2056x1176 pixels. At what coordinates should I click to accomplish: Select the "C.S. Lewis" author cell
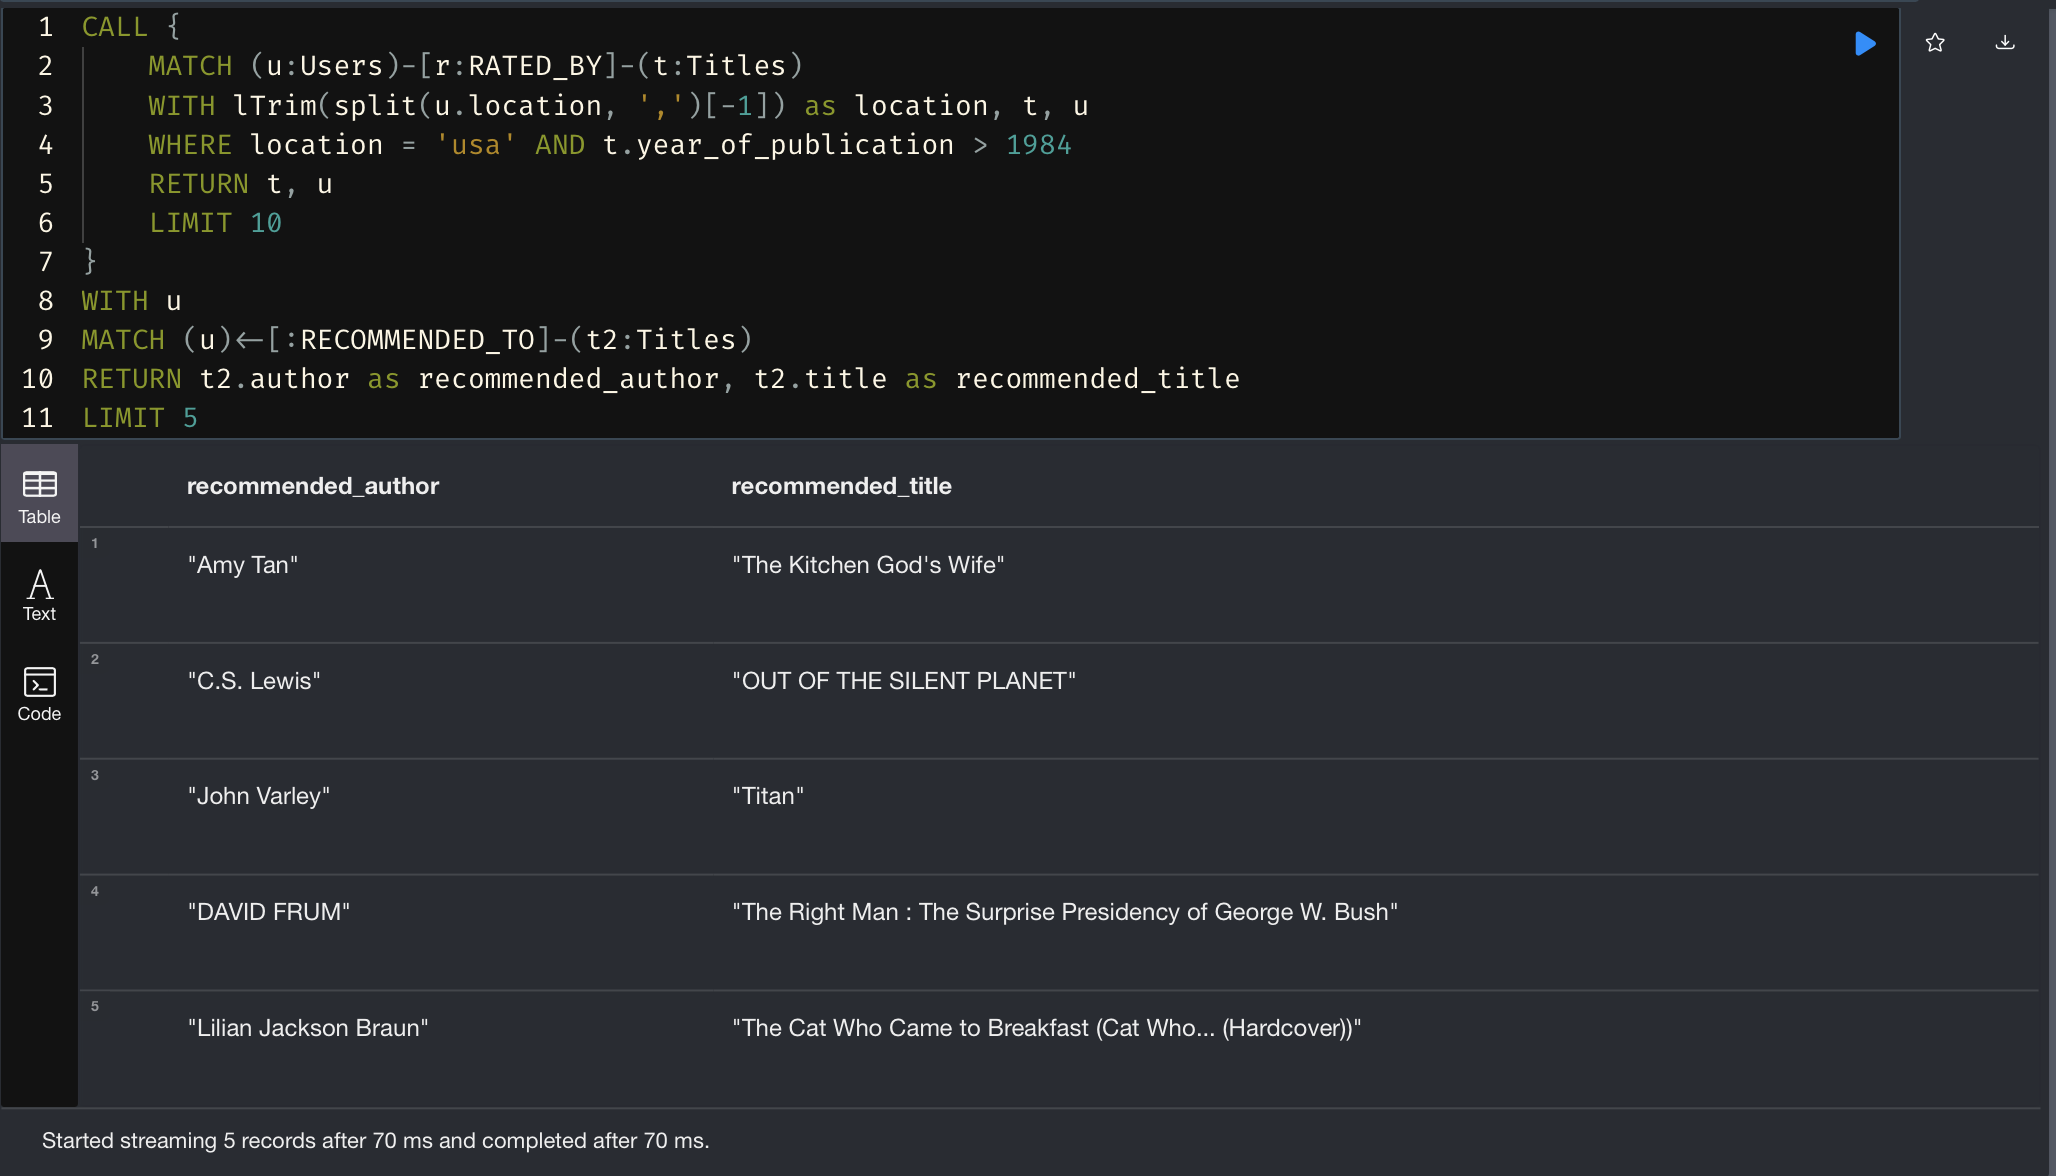[254, 681]
